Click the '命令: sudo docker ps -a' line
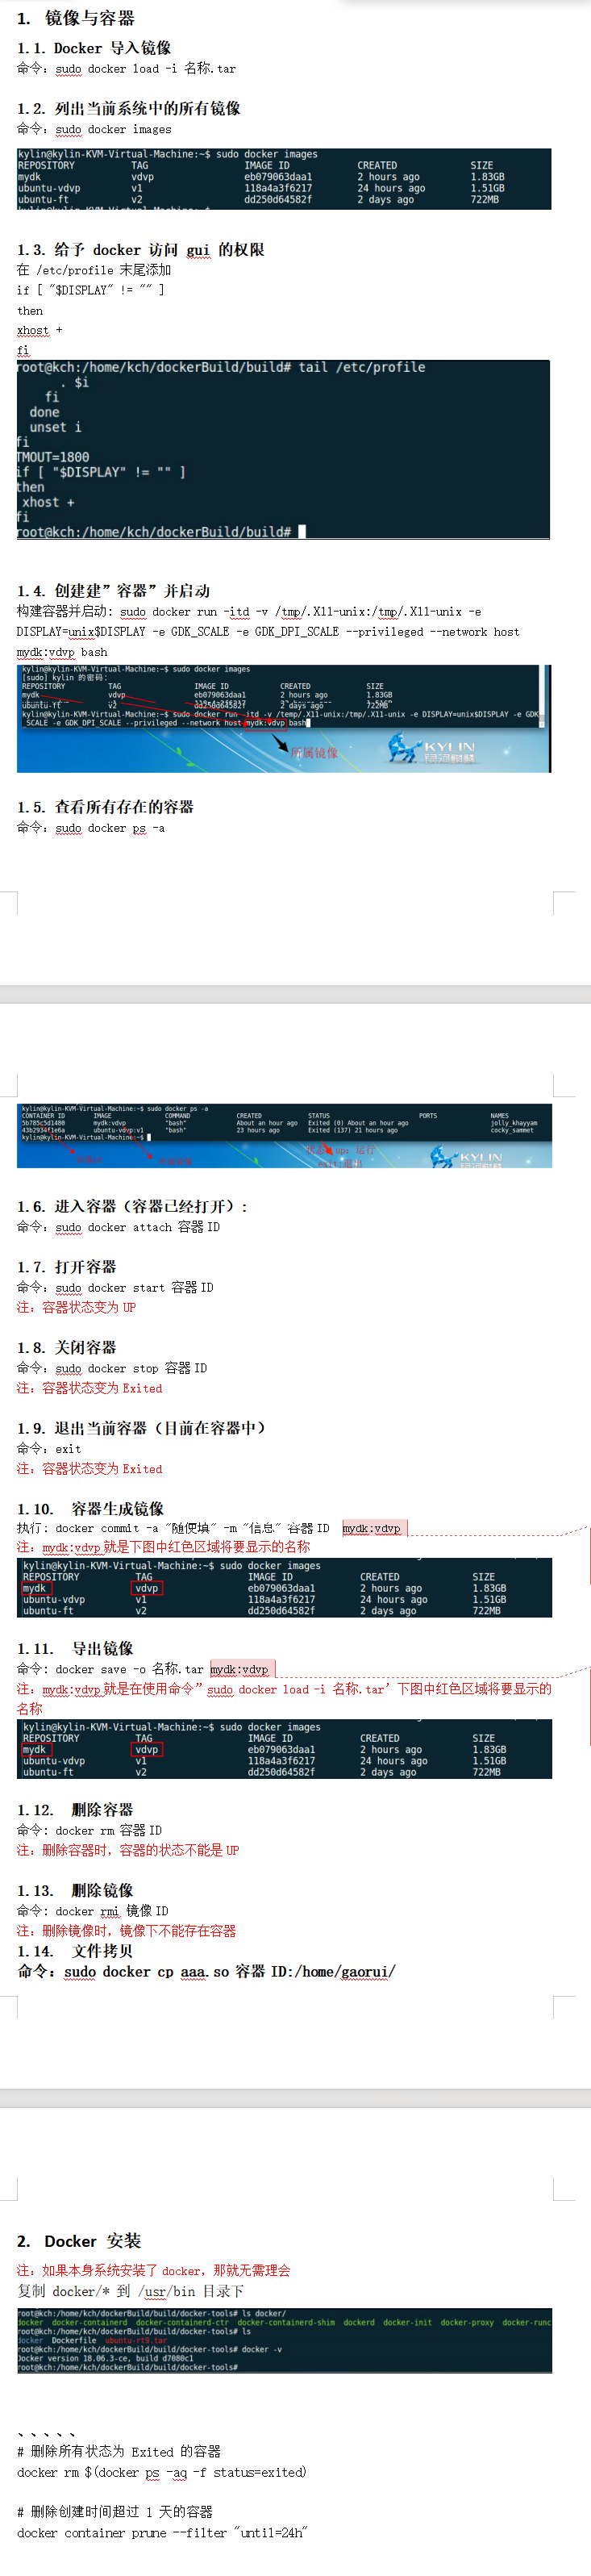The image size is (591, 2576). [x=91, y=828]
